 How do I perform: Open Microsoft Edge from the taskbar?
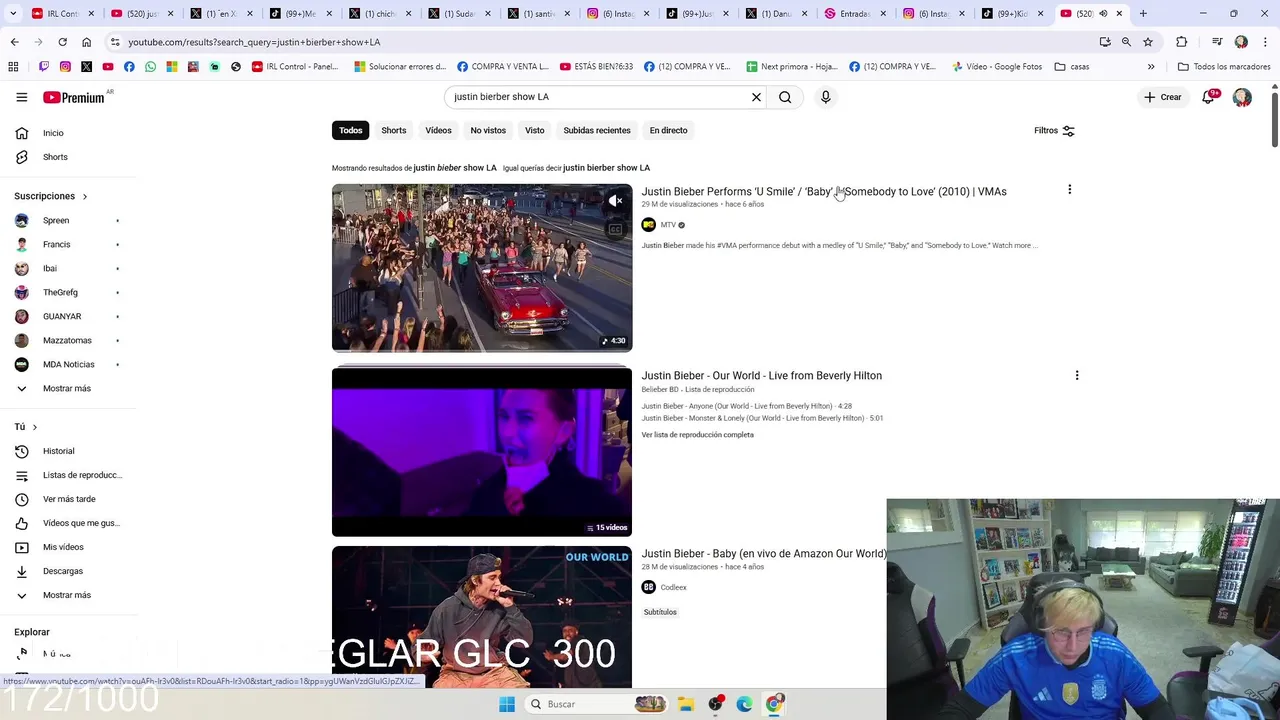tap(744, 704)
